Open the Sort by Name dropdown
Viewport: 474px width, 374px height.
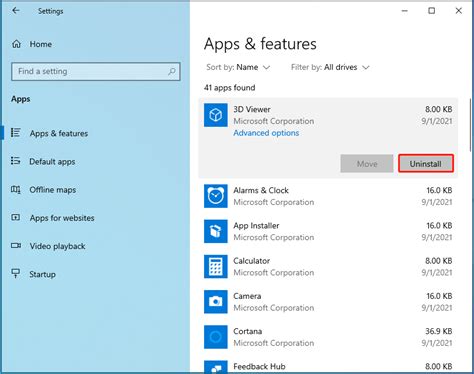click(x=238, y=67)
